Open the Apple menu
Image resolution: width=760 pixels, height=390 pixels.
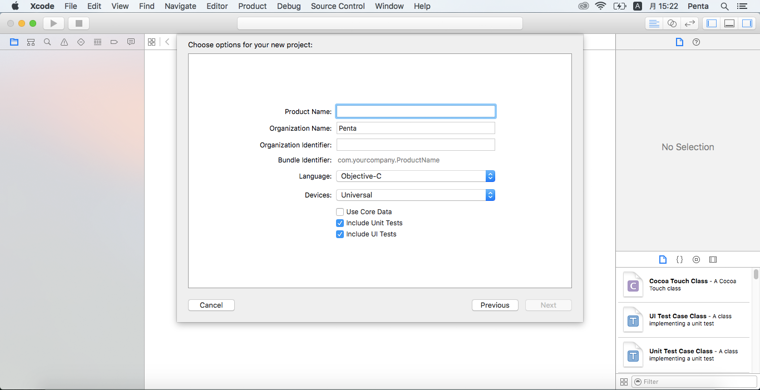(x=15, y=6)
